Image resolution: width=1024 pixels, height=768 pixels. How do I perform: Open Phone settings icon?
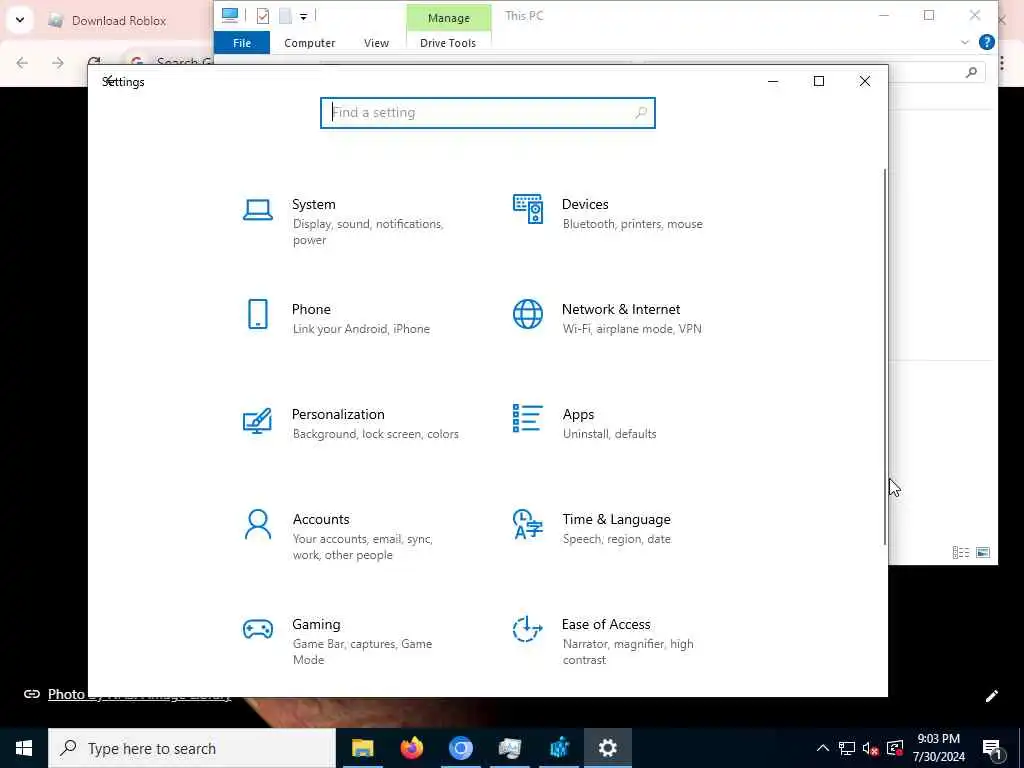click(x=258, y=314)
